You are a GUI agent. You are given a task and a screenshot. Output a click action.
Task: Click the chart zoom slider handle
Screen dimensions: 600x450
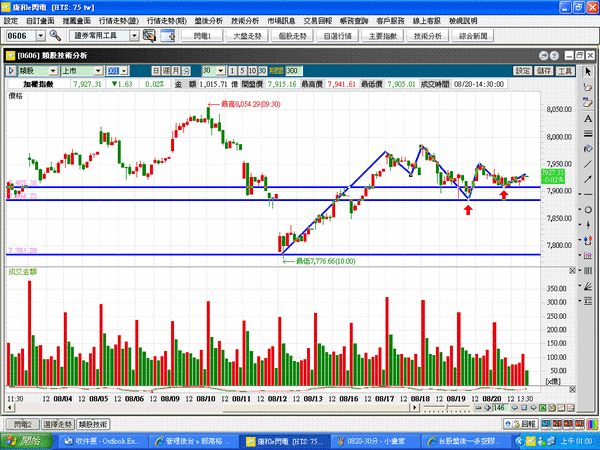pos(449,408)
